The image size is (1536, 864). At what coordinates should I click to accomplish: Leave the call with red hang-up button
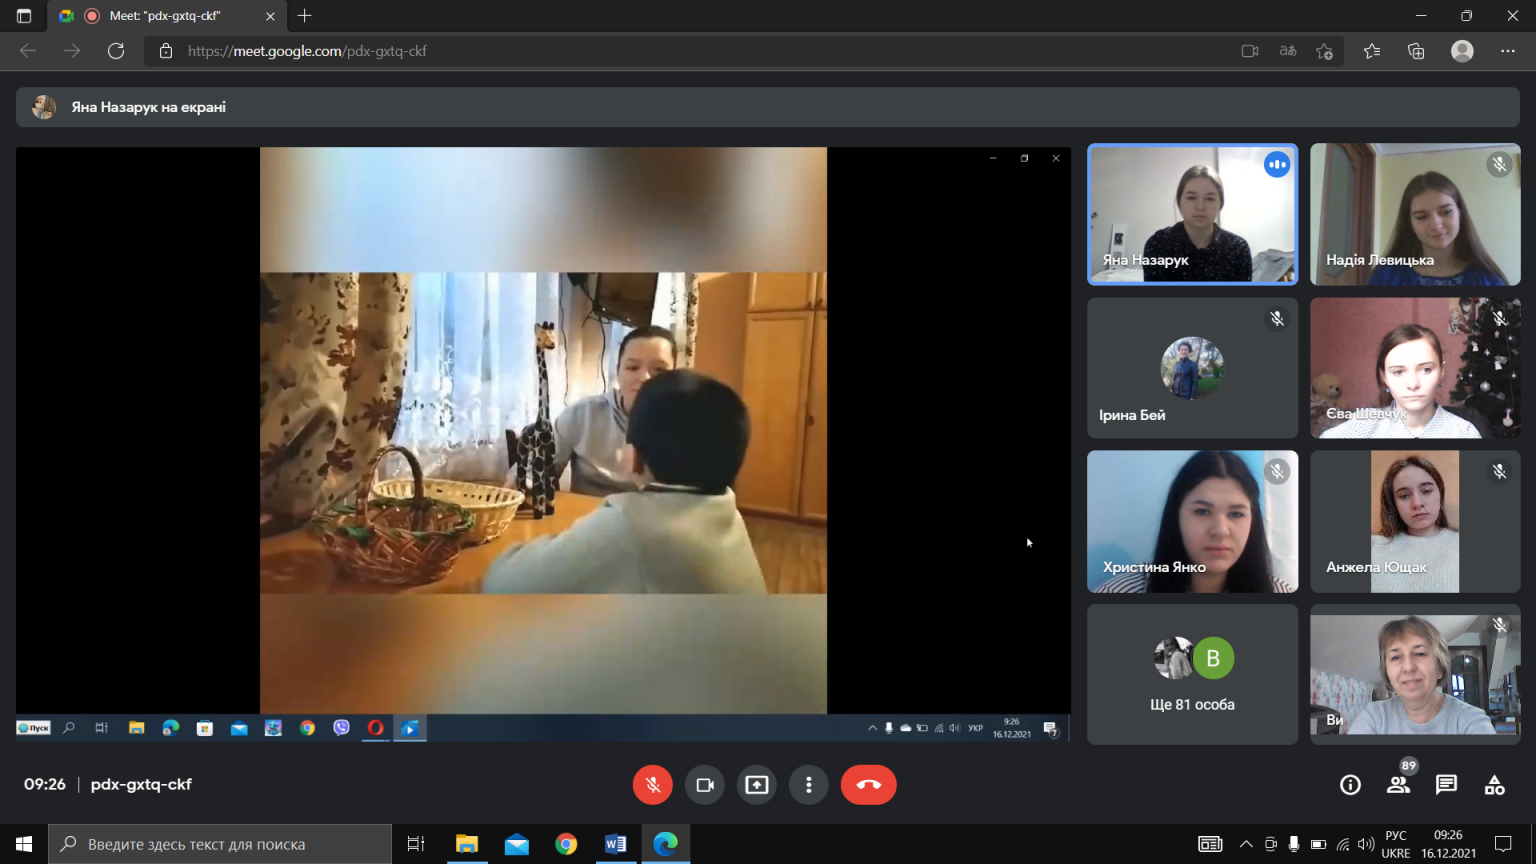pos(868,785)
